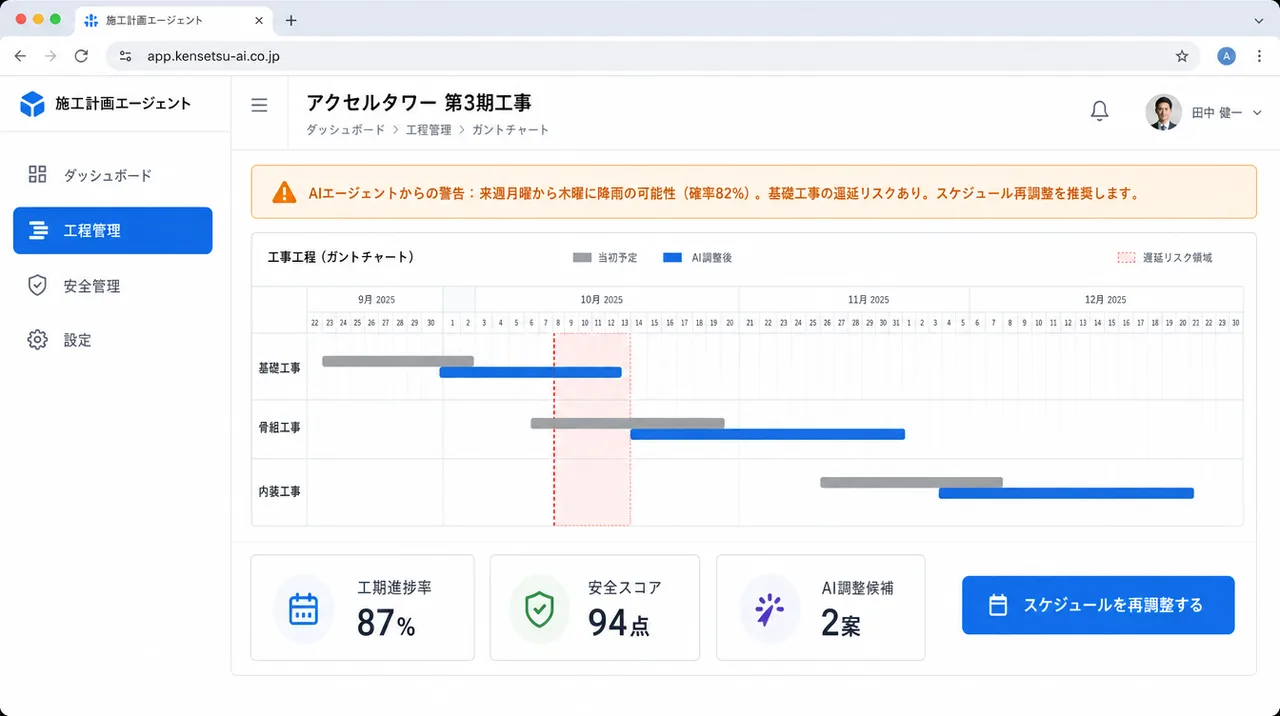Click the address bar URL field
Image resolution: width=1280 pixels, height=716 pixels.
point(653,56)
